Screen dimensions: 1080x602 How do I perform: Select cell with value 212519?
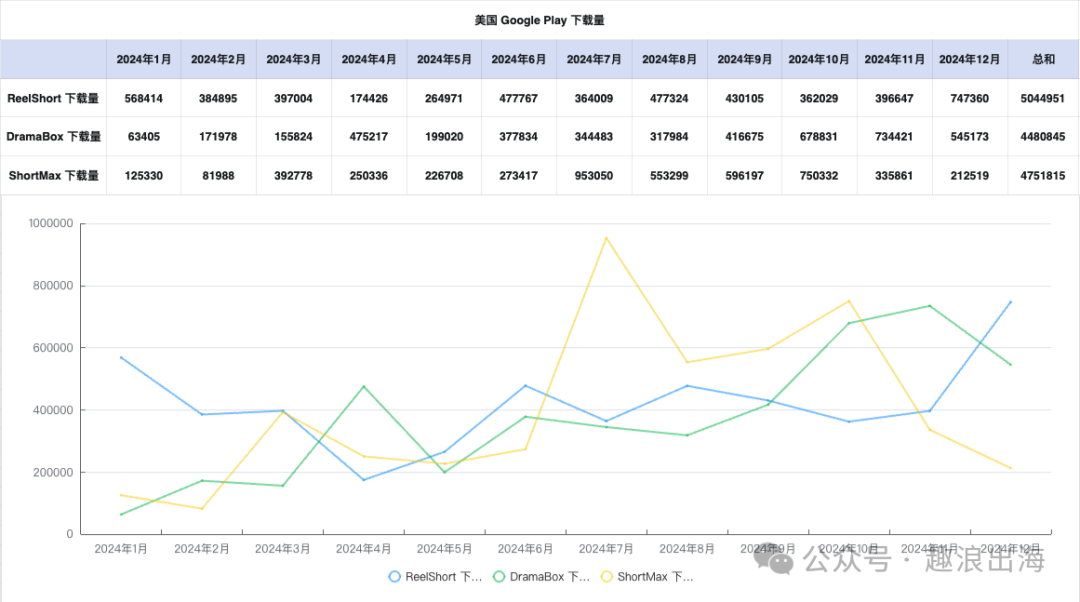point(969,176)
